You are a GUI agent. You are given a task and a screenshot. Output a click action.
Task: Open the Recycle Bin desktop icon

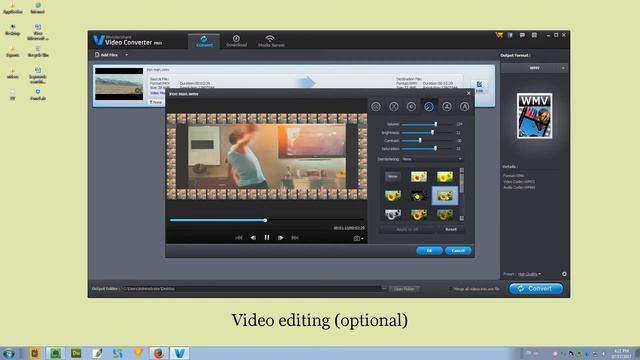38,51
